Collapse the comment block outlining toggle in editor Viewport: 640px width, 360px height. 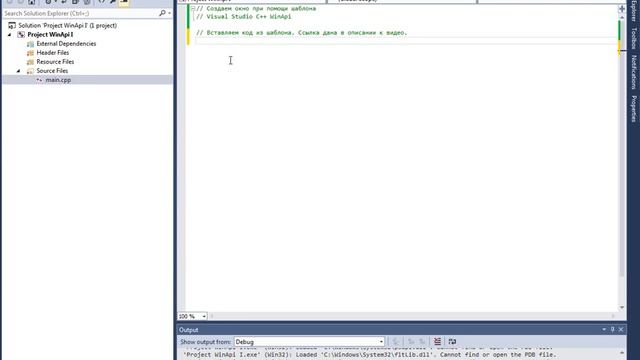[193, 9]
